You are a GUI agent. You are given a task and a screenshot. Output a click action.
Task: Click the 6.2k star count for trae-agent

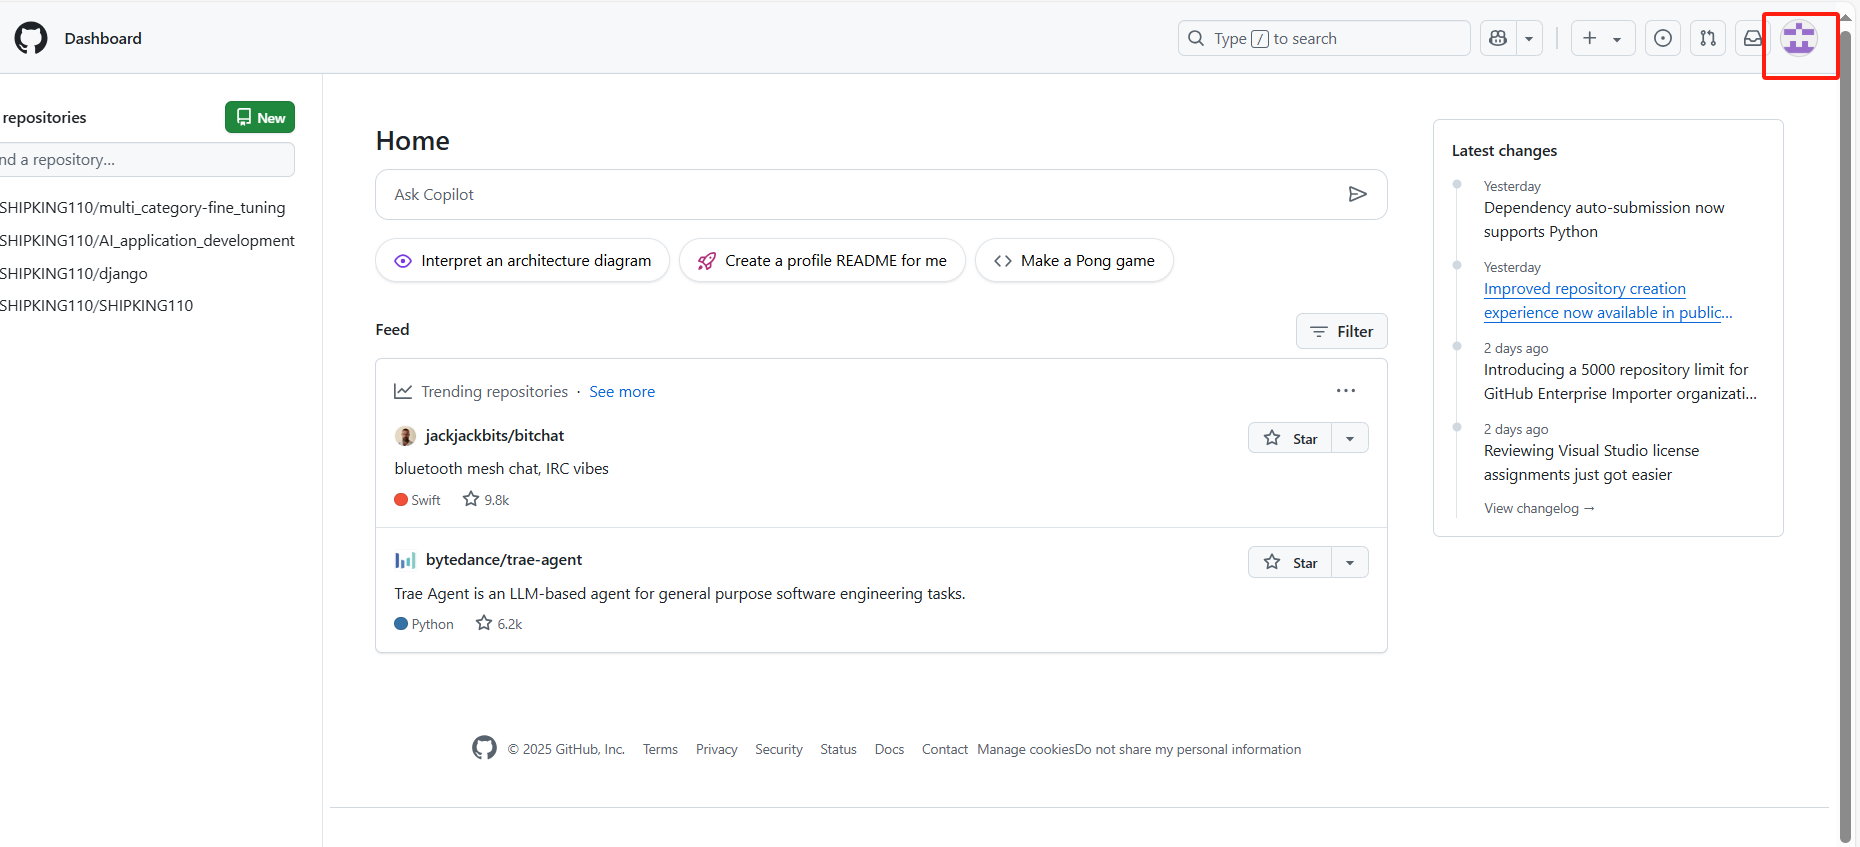pyautogui.click(x=499, y=623)
